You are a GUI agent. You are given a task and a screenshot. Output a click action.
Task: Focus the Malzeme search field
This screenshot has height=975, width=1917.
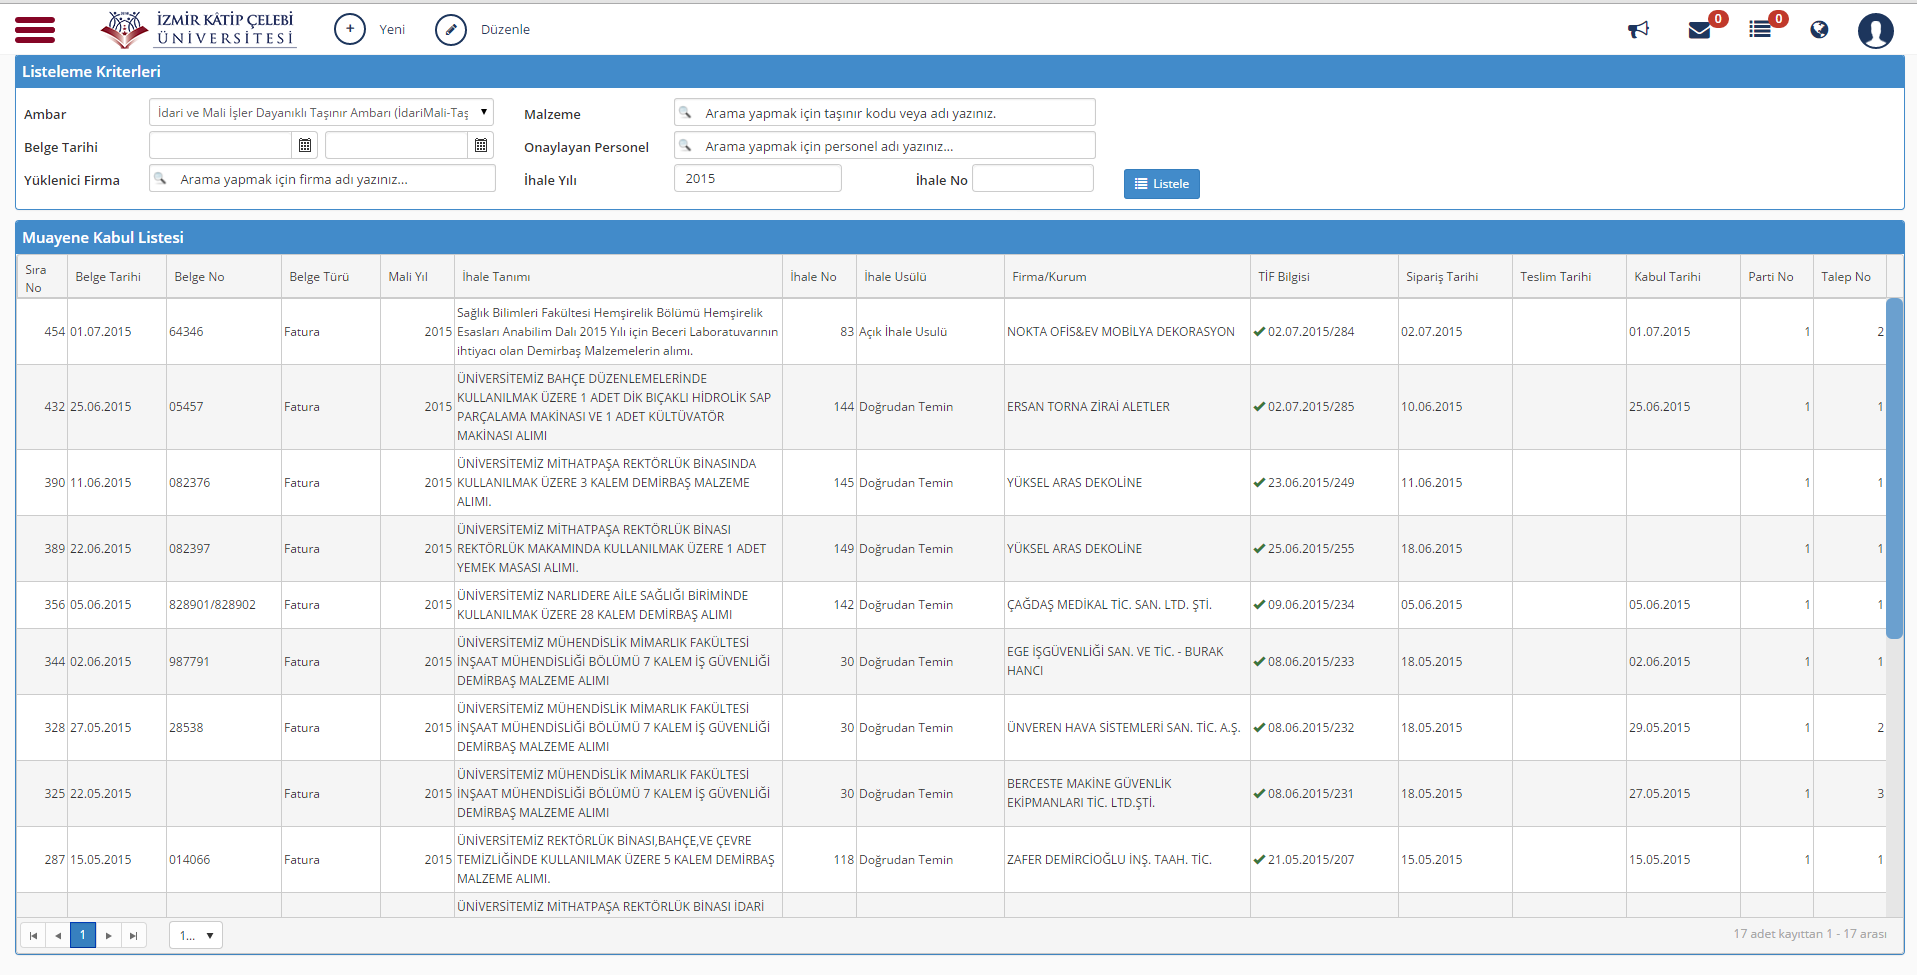[x=884, y=113]
